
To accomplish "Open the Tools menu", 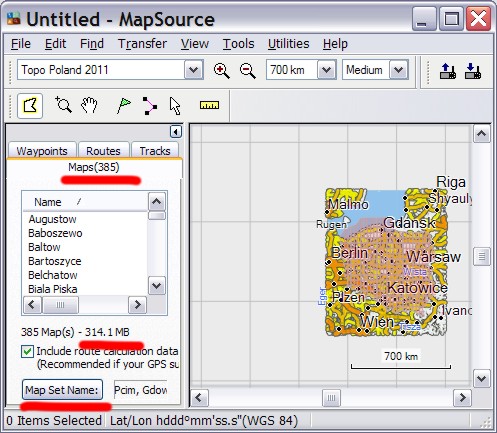I will click(x=238, y=44).
